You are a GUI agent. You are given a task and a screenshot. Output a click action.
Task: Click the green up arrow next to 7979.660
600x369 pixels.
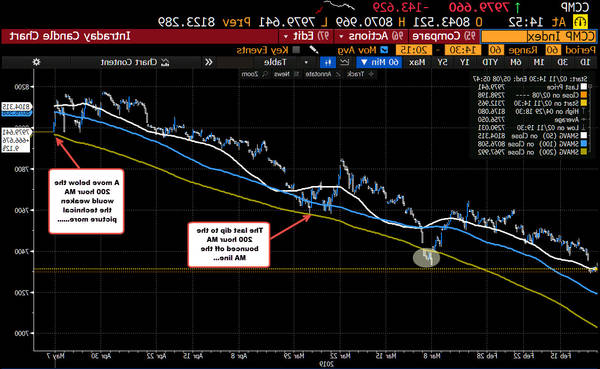click(x=517, y=7)
